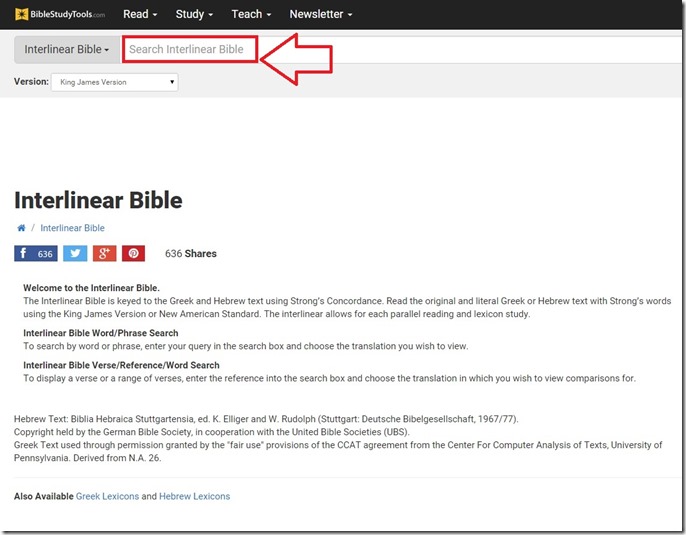Viewport: 686px width, 535px height.
Task: Click the BibleStudyTools.com logo
Action: click(x=60, y=14)
